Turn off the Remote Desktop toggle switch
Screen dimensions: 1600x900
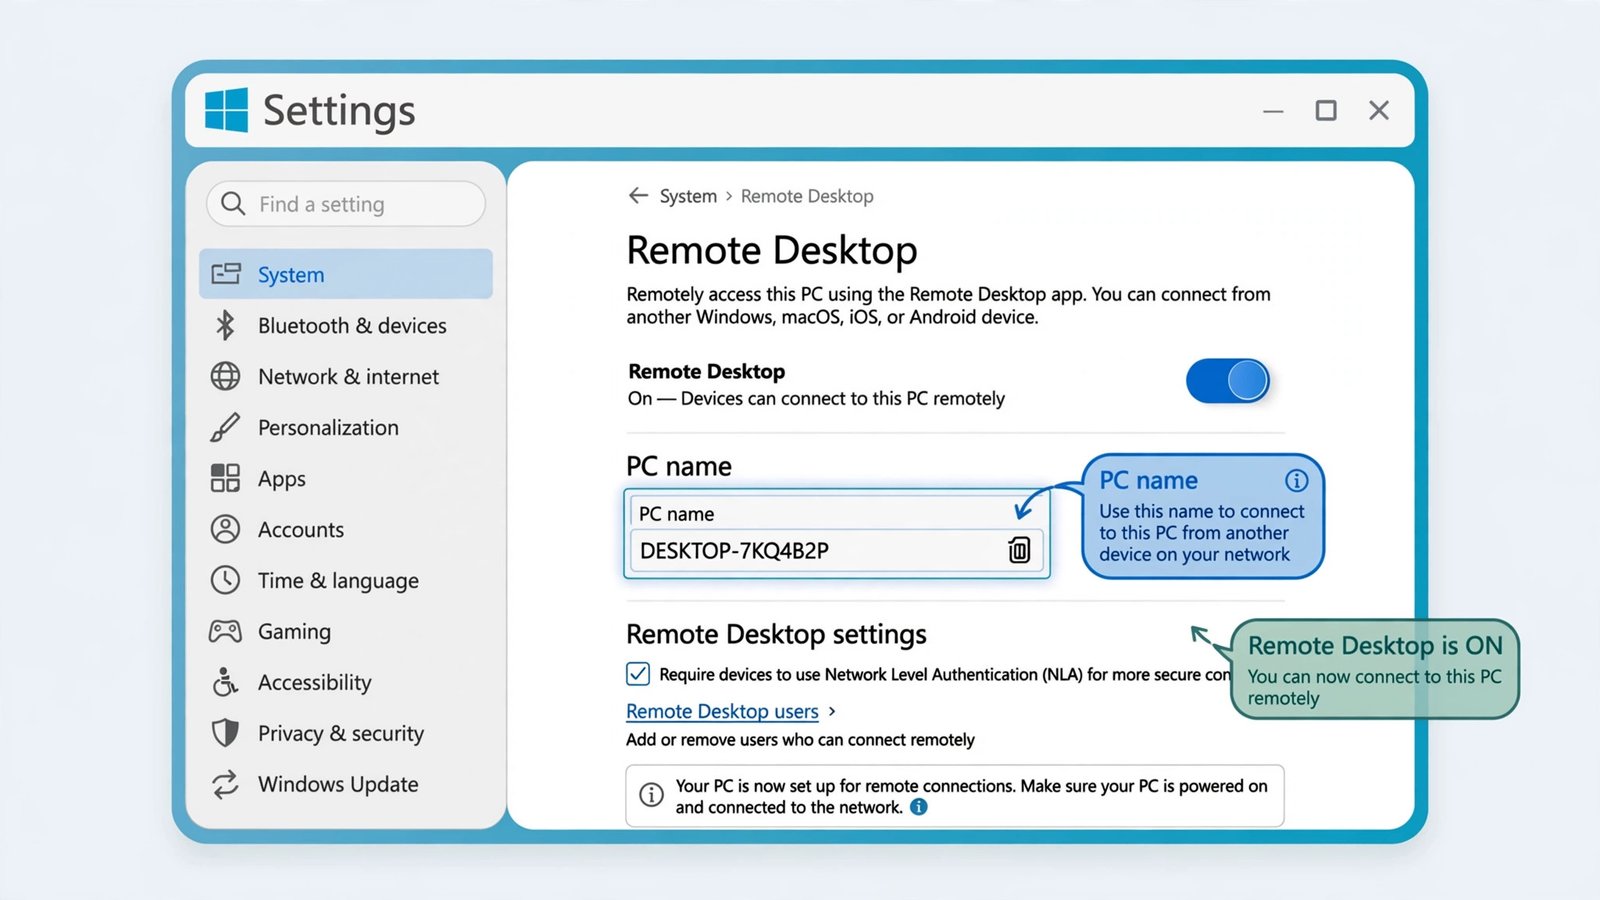(1228, 381)
